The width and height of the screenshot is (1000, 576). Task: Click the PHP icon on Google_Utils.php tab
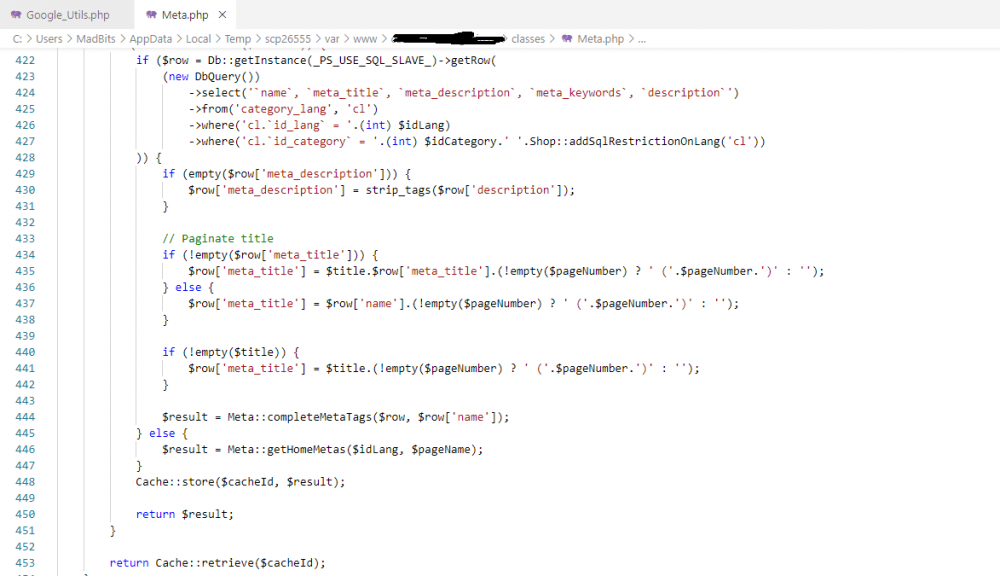pyautogui.click(x=15, y=16)
